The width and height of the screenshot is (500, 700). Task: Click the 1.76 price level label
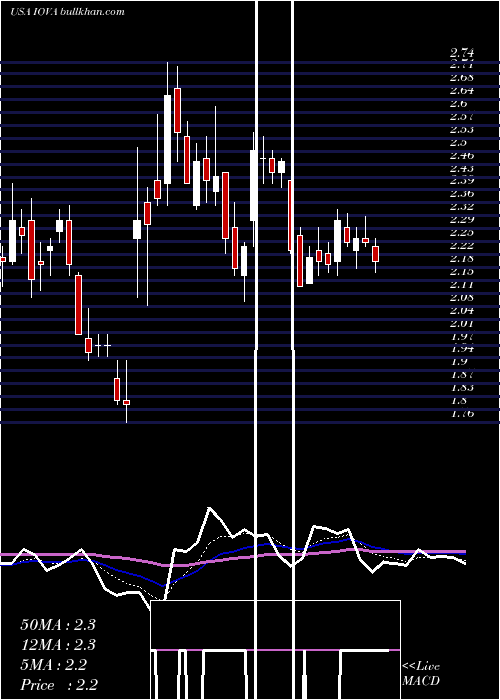(x=462, y=413)
